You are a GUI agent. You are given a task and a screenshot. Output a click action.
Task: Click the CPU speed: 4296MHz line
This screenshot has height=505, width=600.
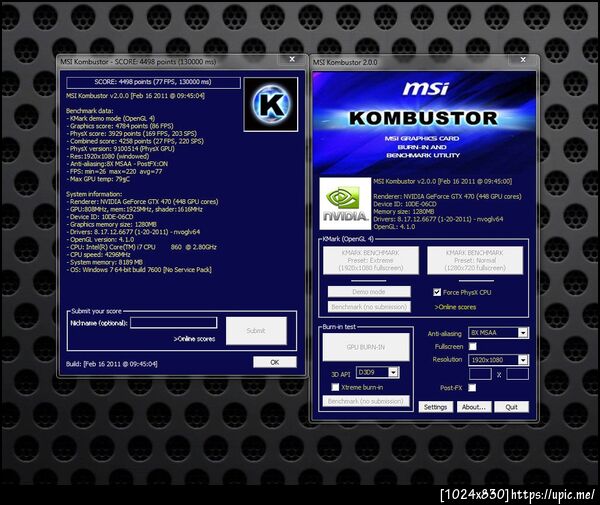pyautogui.click(x=98, y=254)
